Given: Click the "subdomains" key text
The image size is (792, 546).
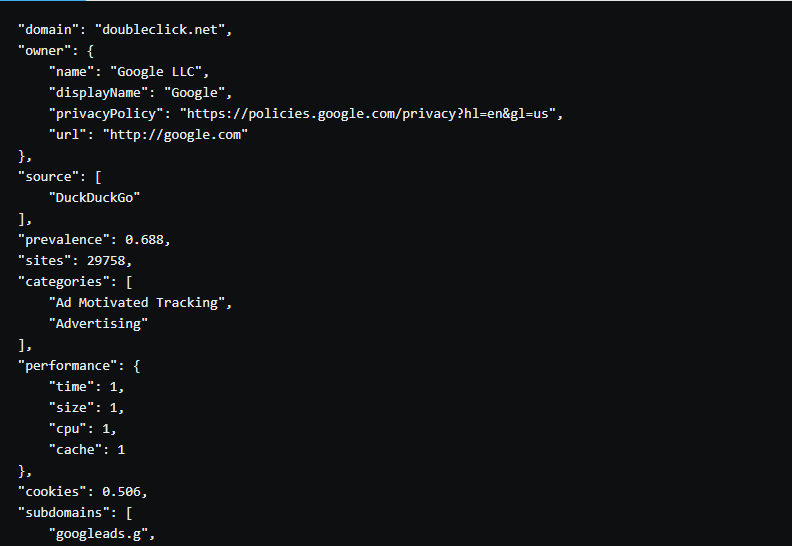Looking at the screenshot, I should pos(64,513).
